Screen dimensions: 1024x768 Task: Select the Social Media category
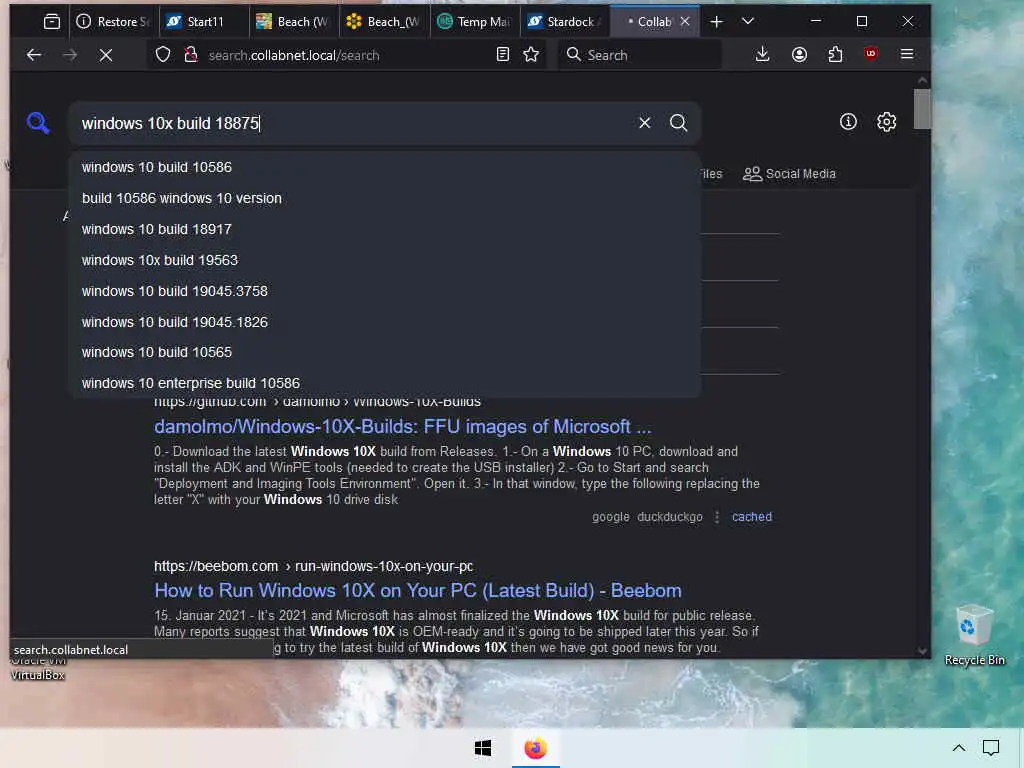click(x=790, y=174)
